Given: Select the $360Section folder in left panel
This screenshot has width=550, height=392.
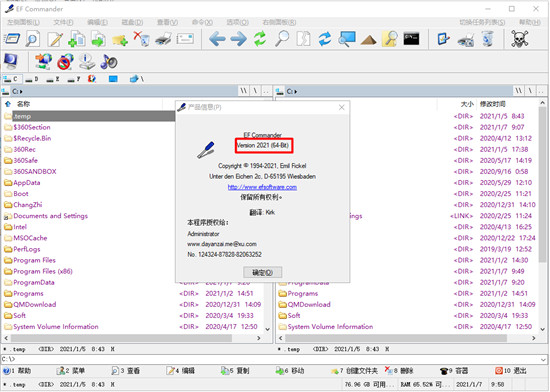Looking at the screenshot, I should click(x=32, y=127).
